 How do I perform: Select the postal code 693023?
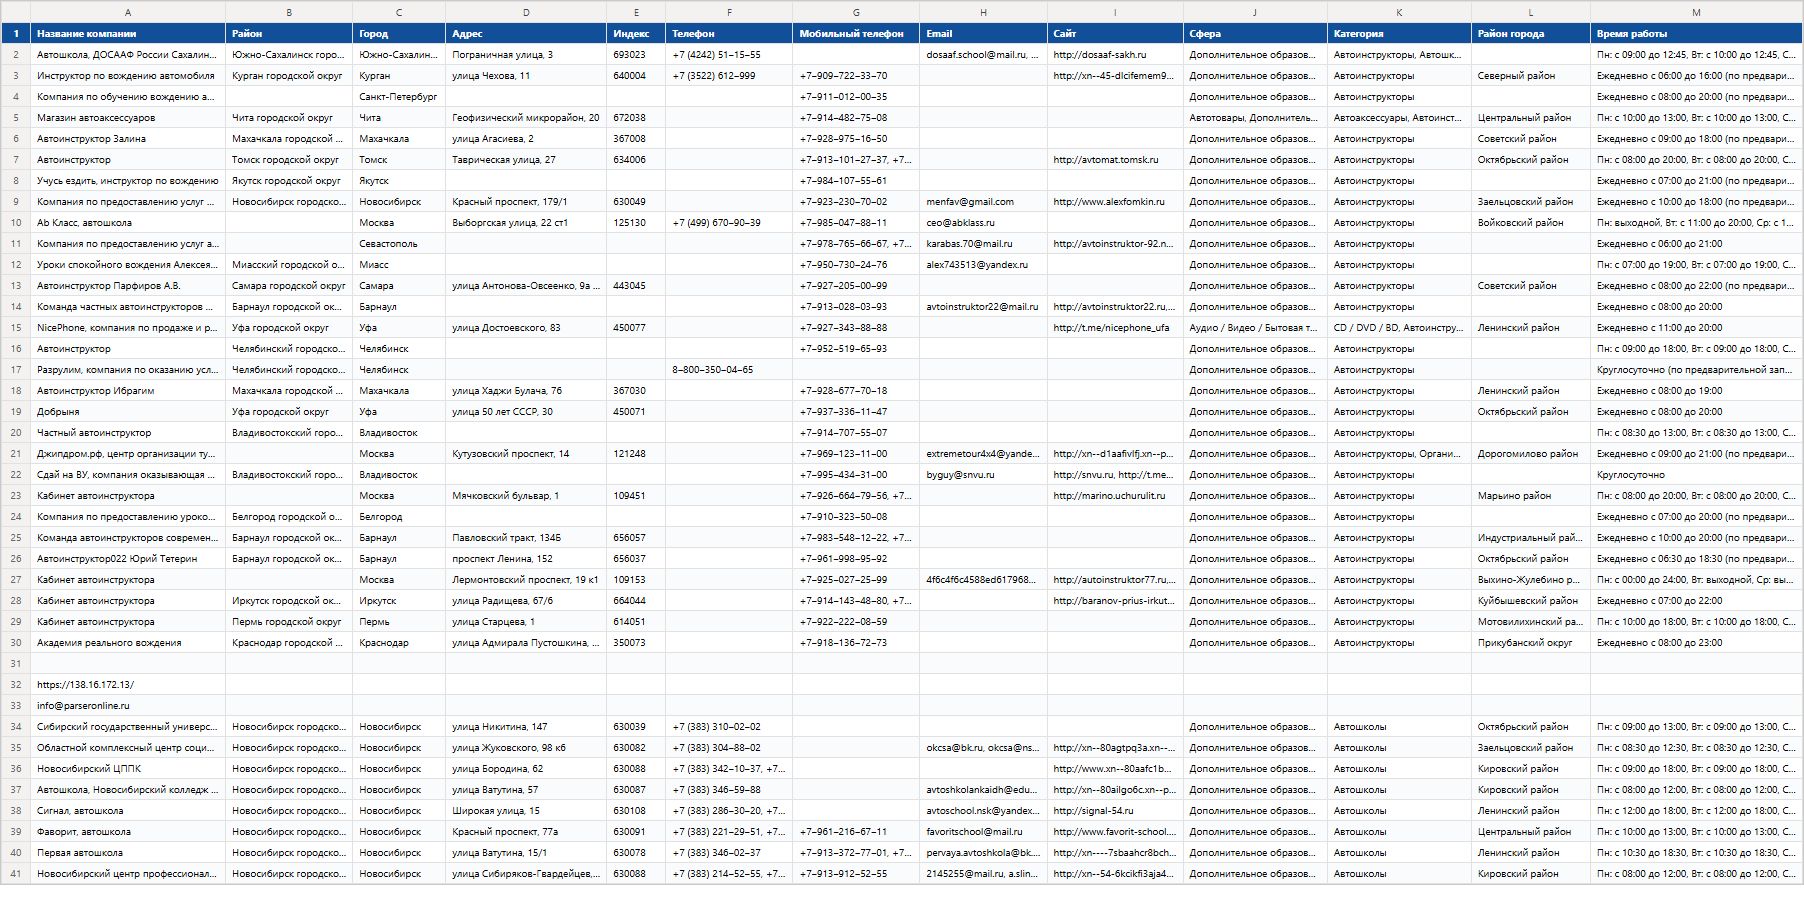(x=636, y=55)
